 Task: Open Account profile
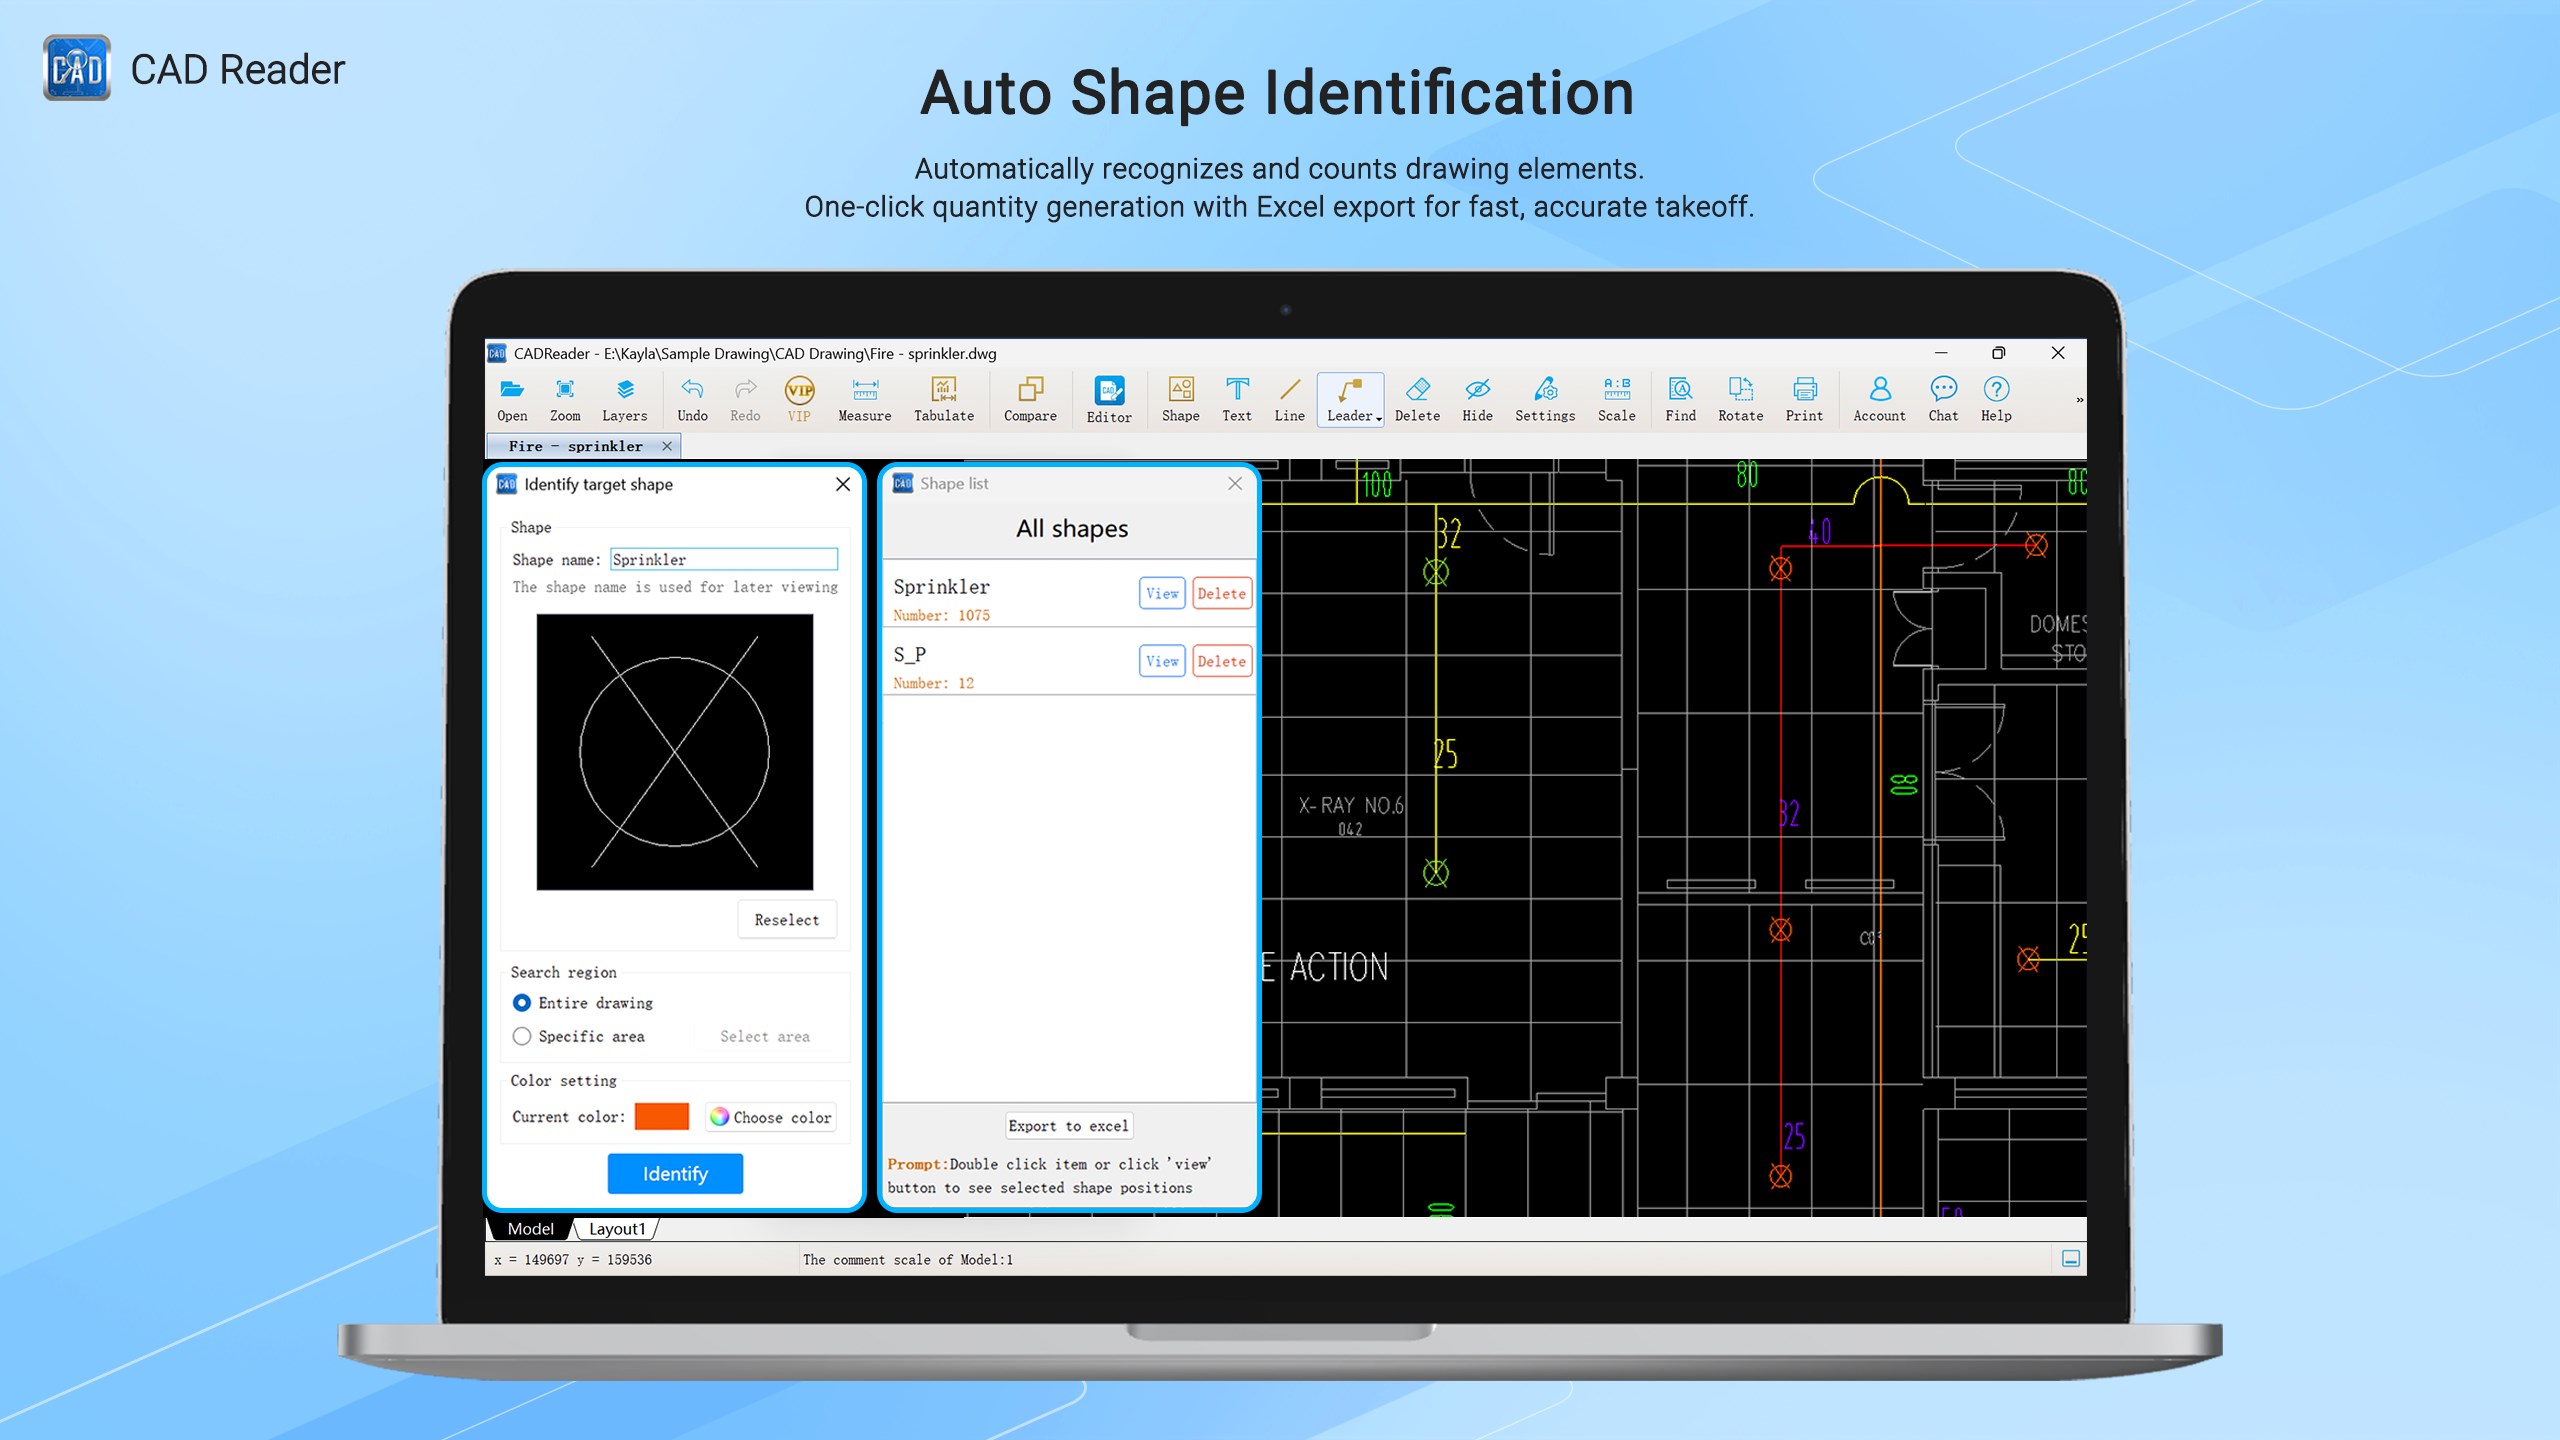pos(1880,400)
